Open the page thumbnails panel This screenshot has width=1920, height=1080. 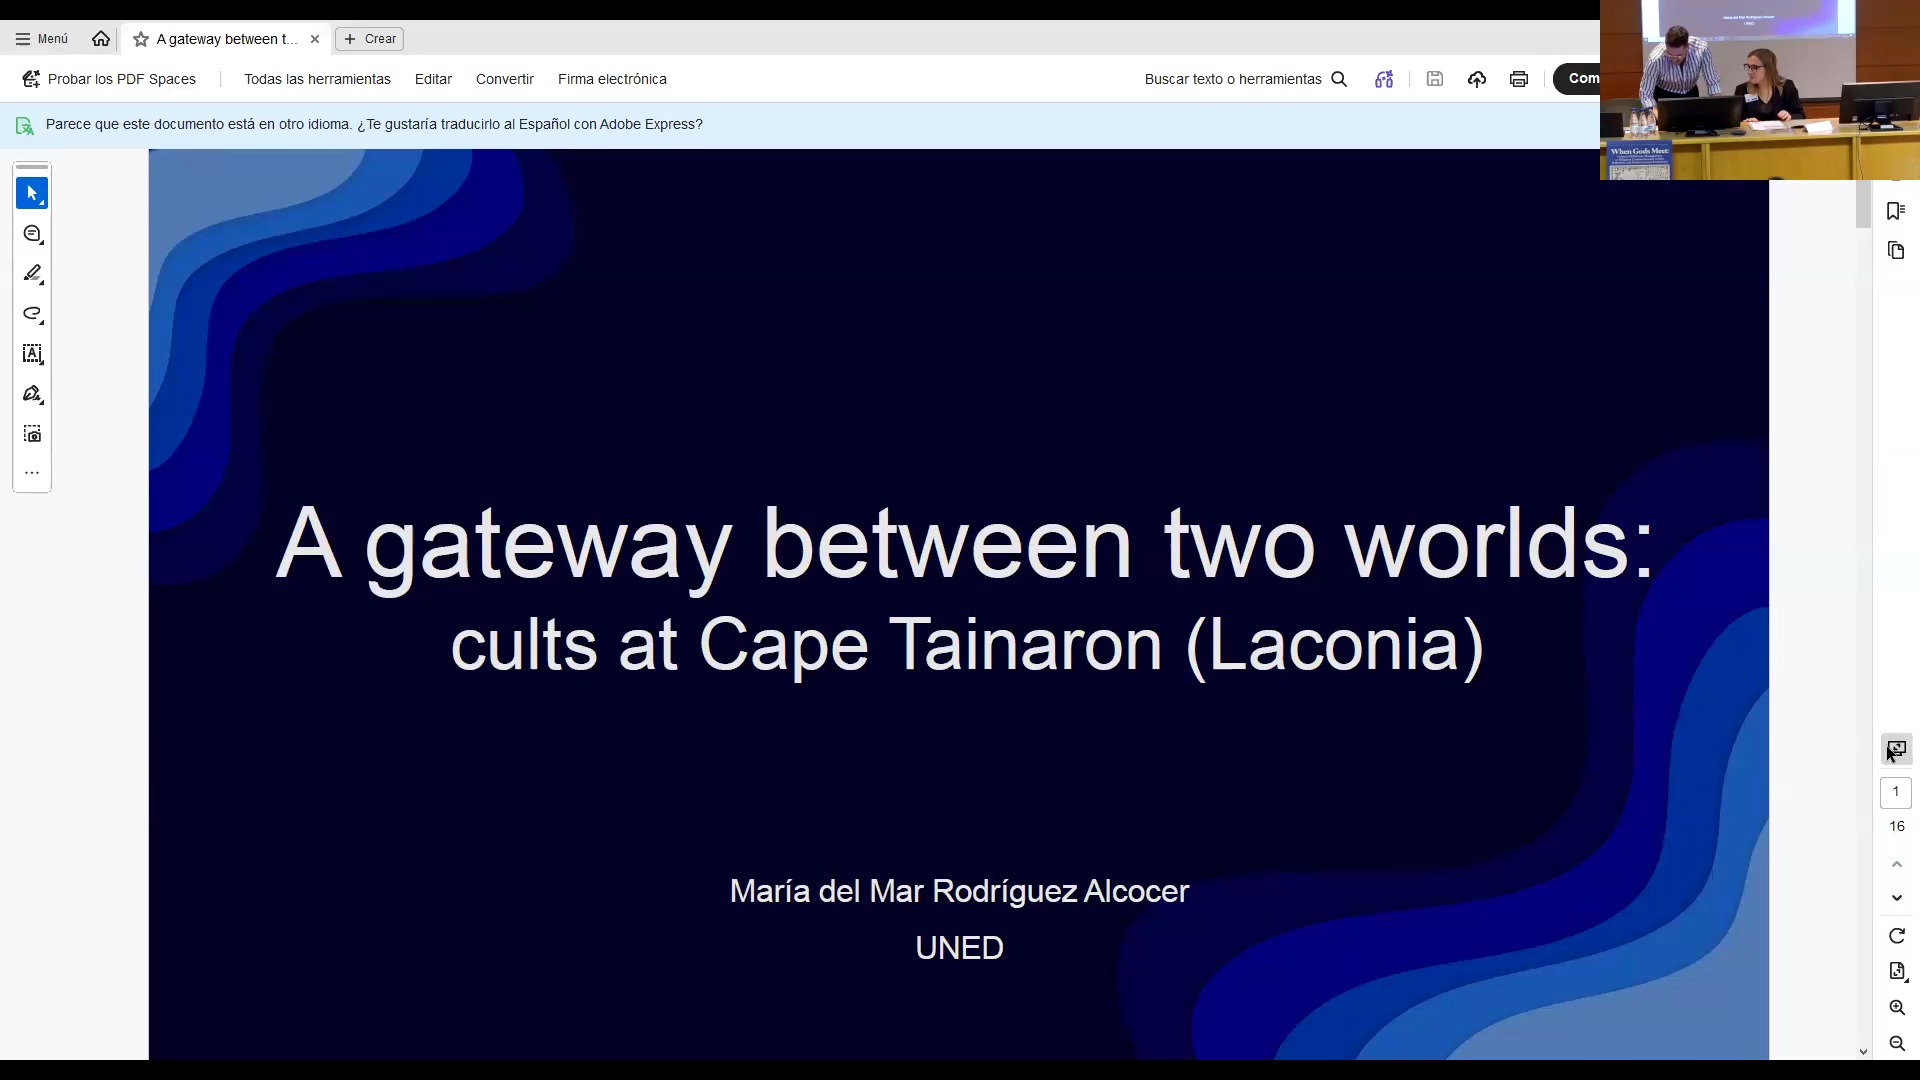(1896, 251)
